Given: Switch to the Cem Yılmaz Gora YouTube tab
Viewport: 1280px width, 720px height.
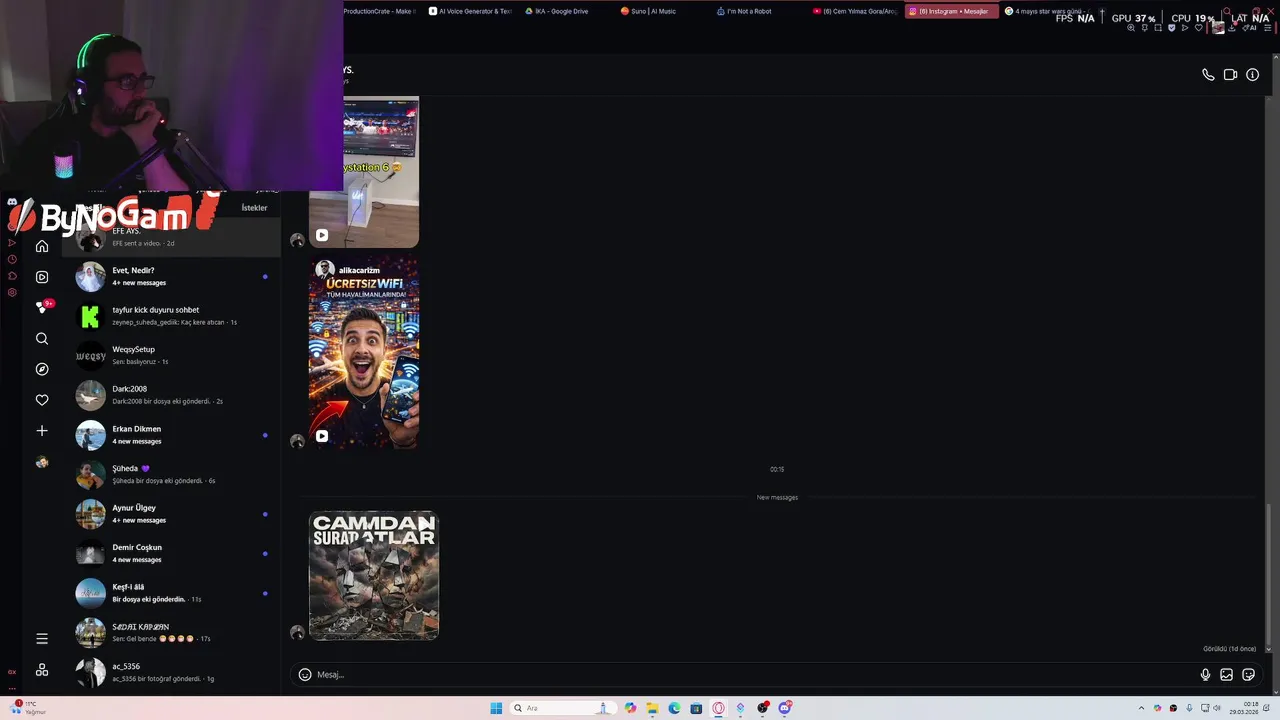Looking at the screenshot, I should [853, 11].
